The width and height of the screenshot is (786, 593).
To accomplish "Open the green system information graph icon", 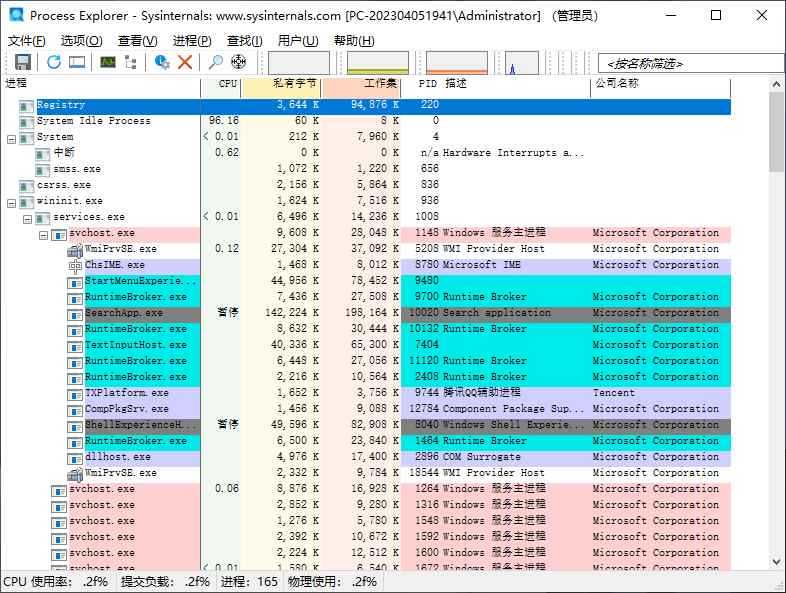I will coord(107,62).
